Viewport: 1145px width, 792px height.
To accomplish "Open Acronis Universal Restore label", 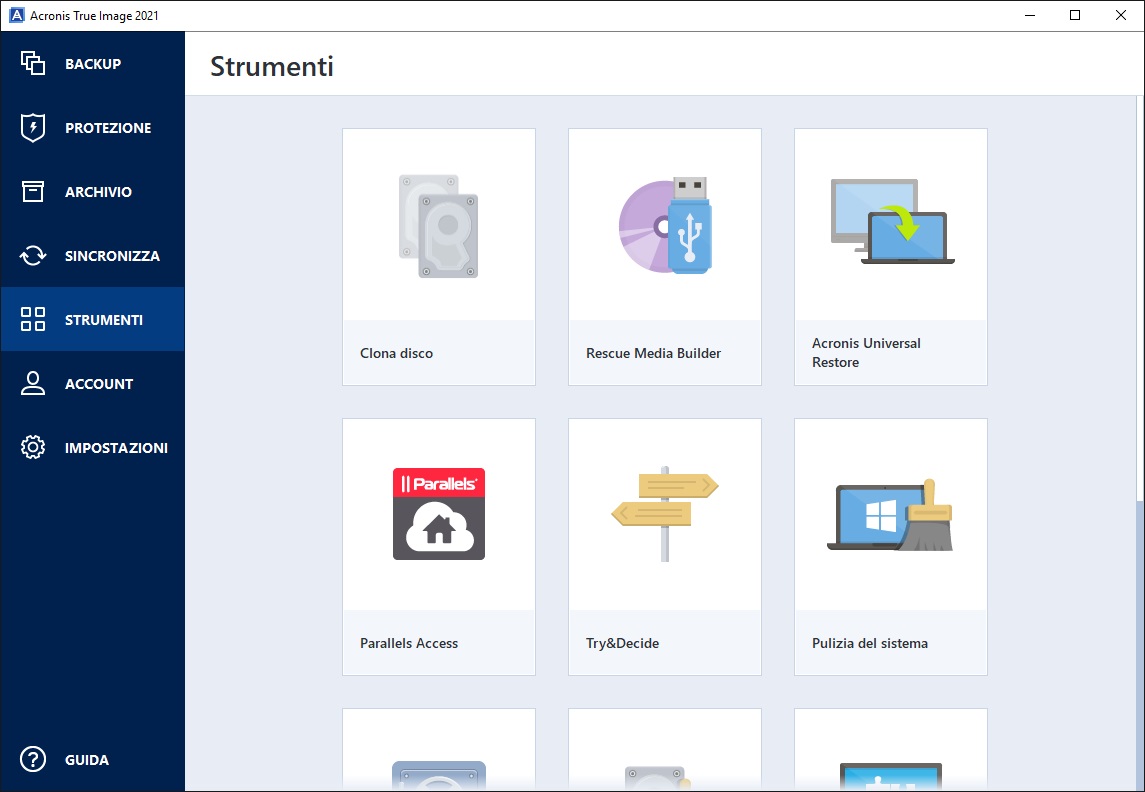I will click(x=866, y=353).
